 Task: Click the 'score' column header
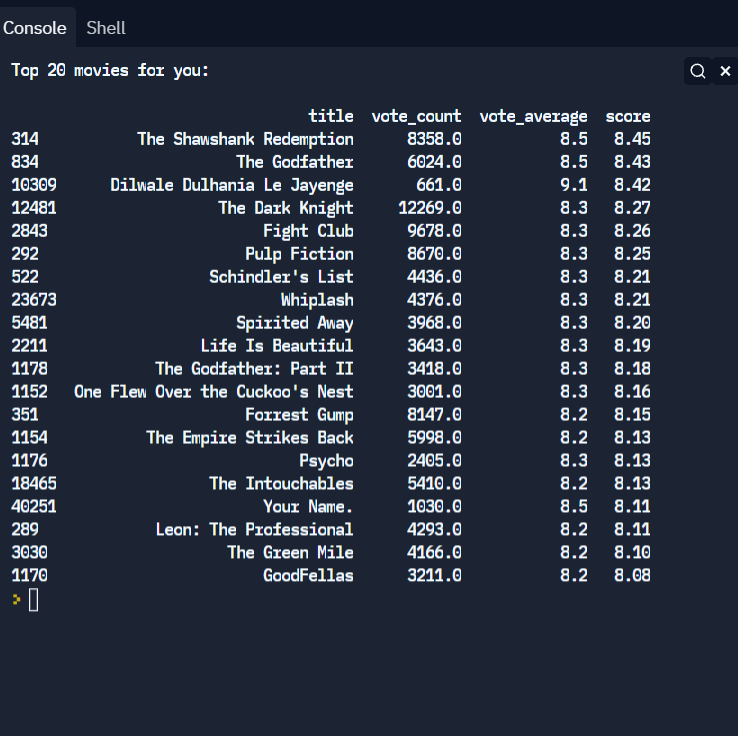pyautogui.click(x=628, y=116)
